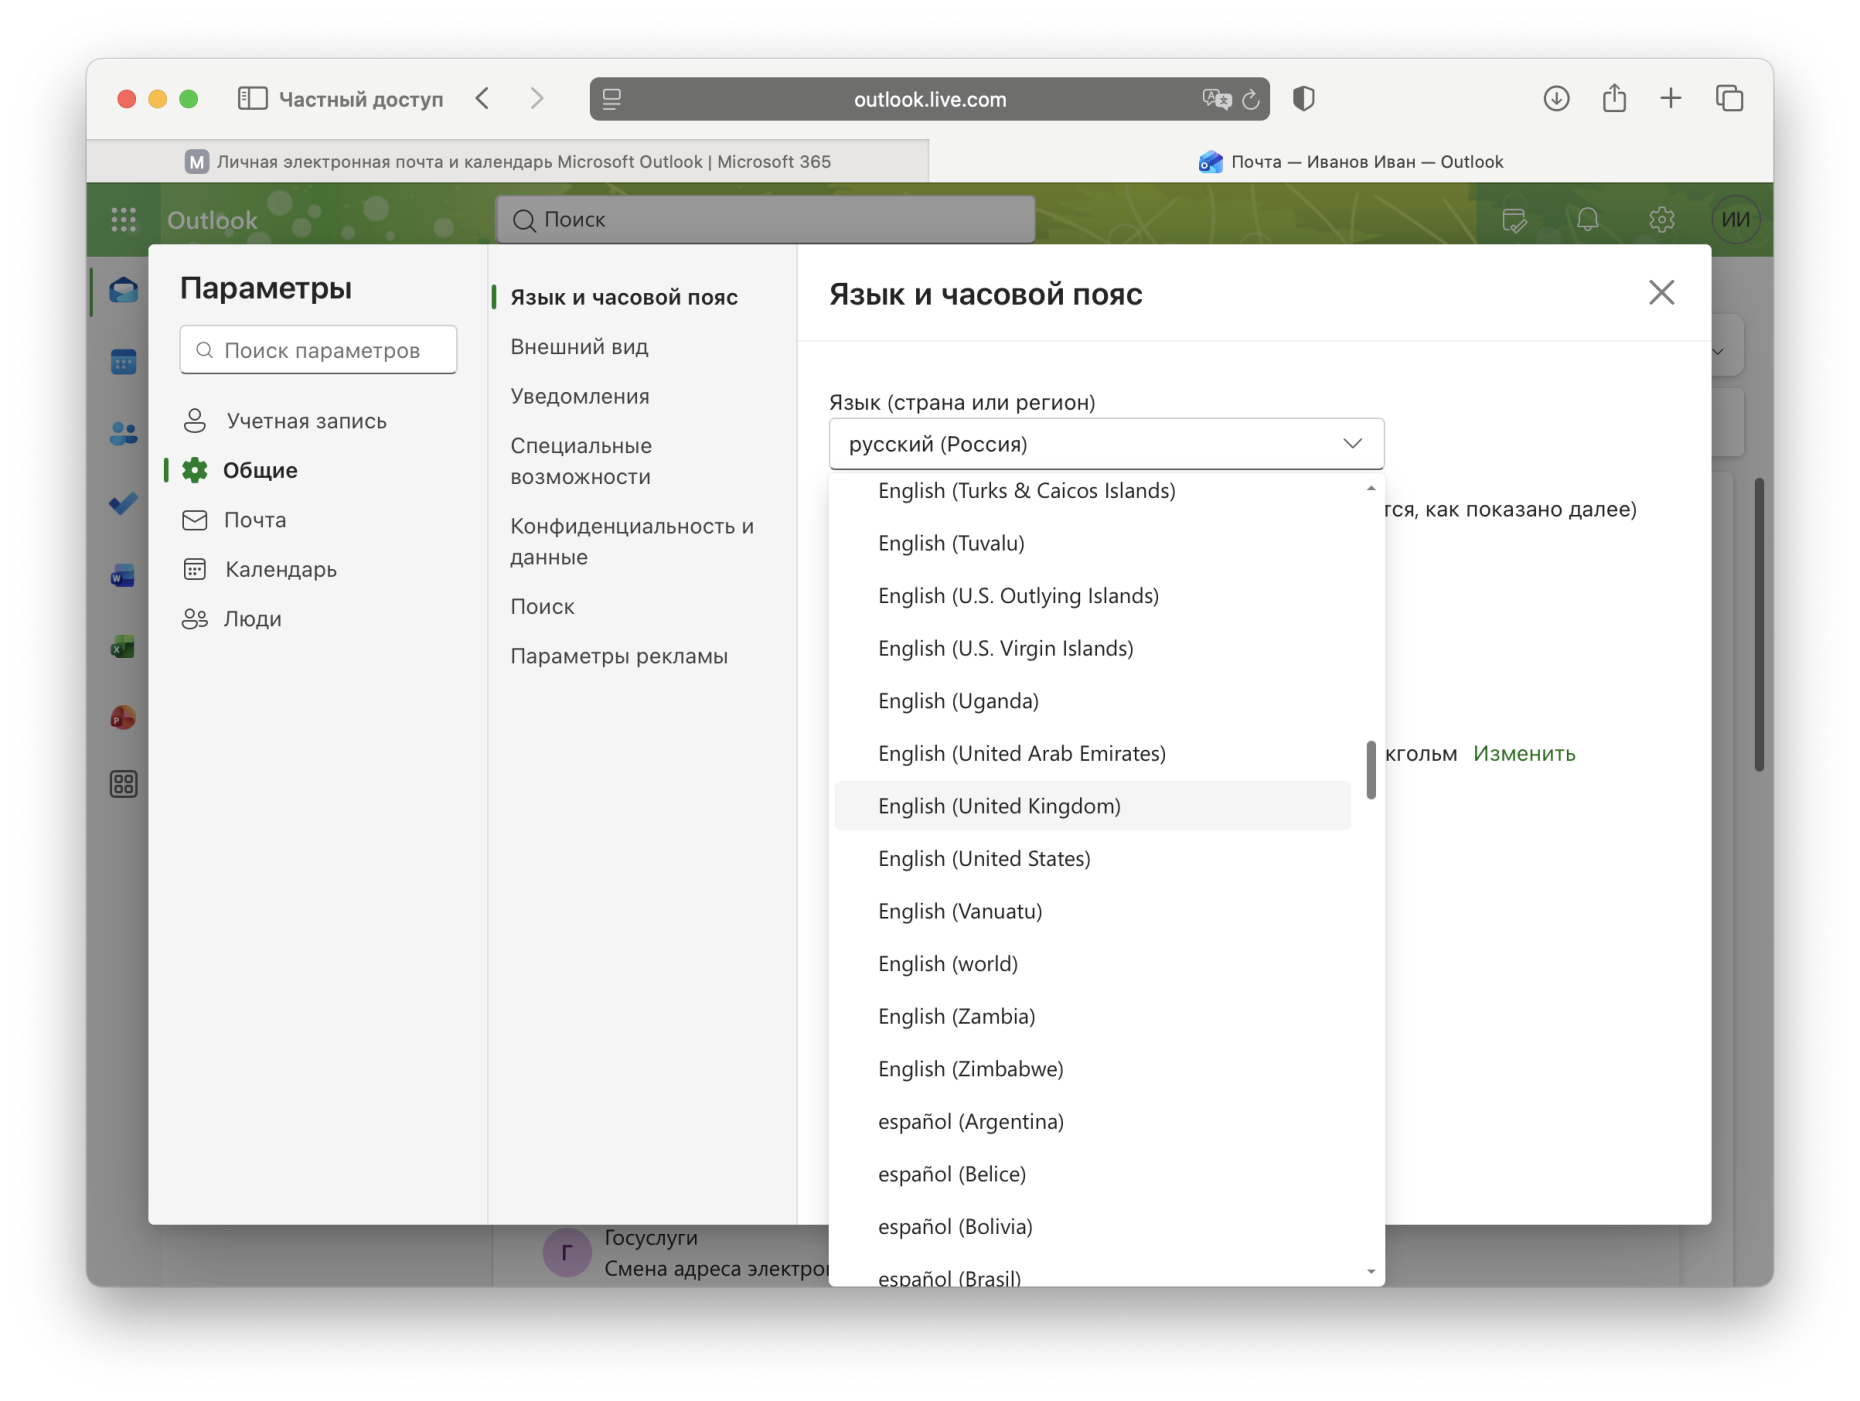Click the outlook.live.com address bar
This screenshot has width=1860, height=1401.
pos(930,99)
